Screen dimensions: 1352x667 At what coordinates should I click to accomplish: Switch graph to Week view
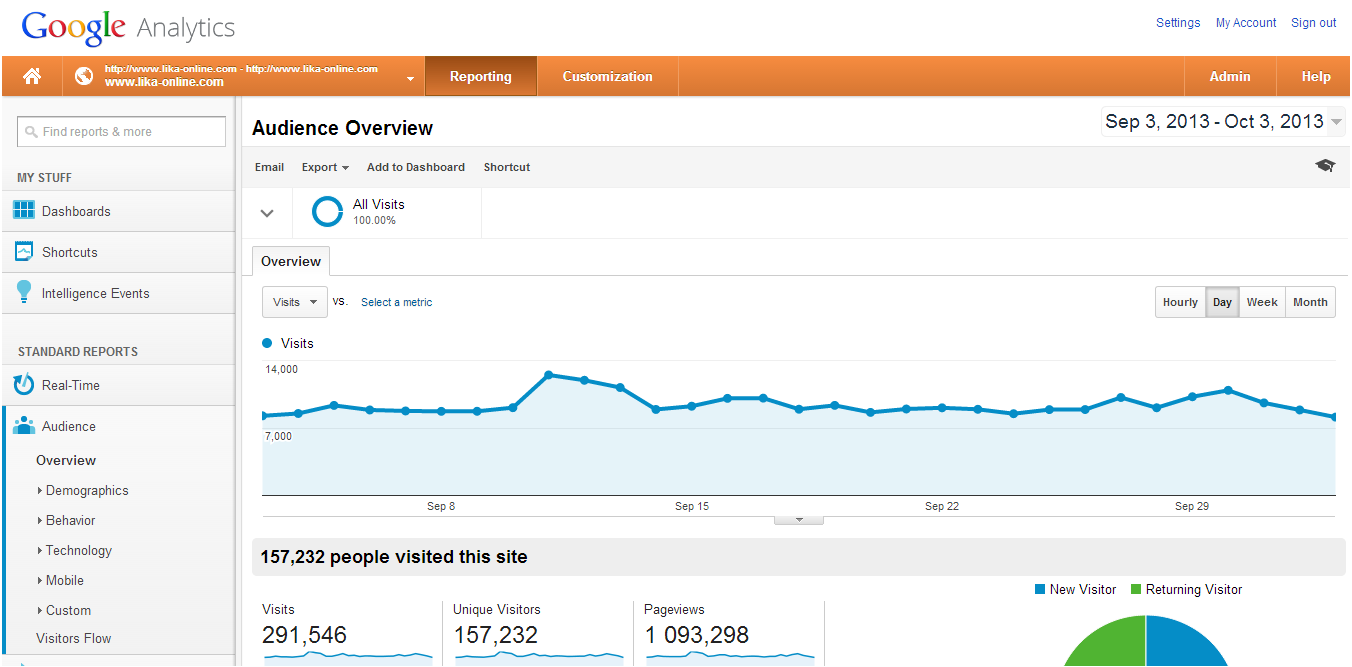pos(1261,302)
